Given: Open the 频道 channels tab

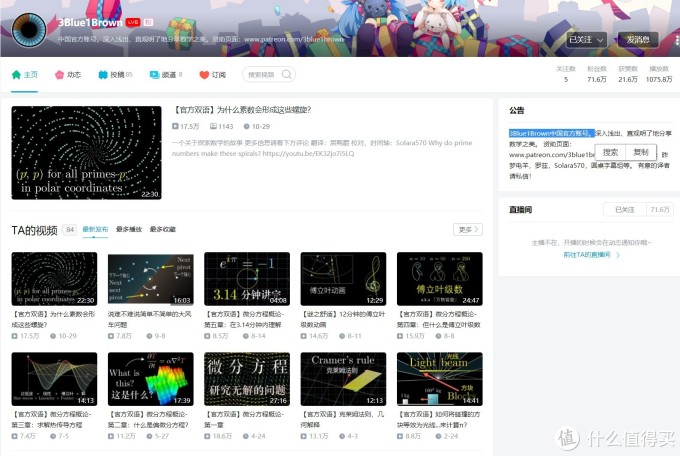Looking at the screenshot, I should point(166,75).
